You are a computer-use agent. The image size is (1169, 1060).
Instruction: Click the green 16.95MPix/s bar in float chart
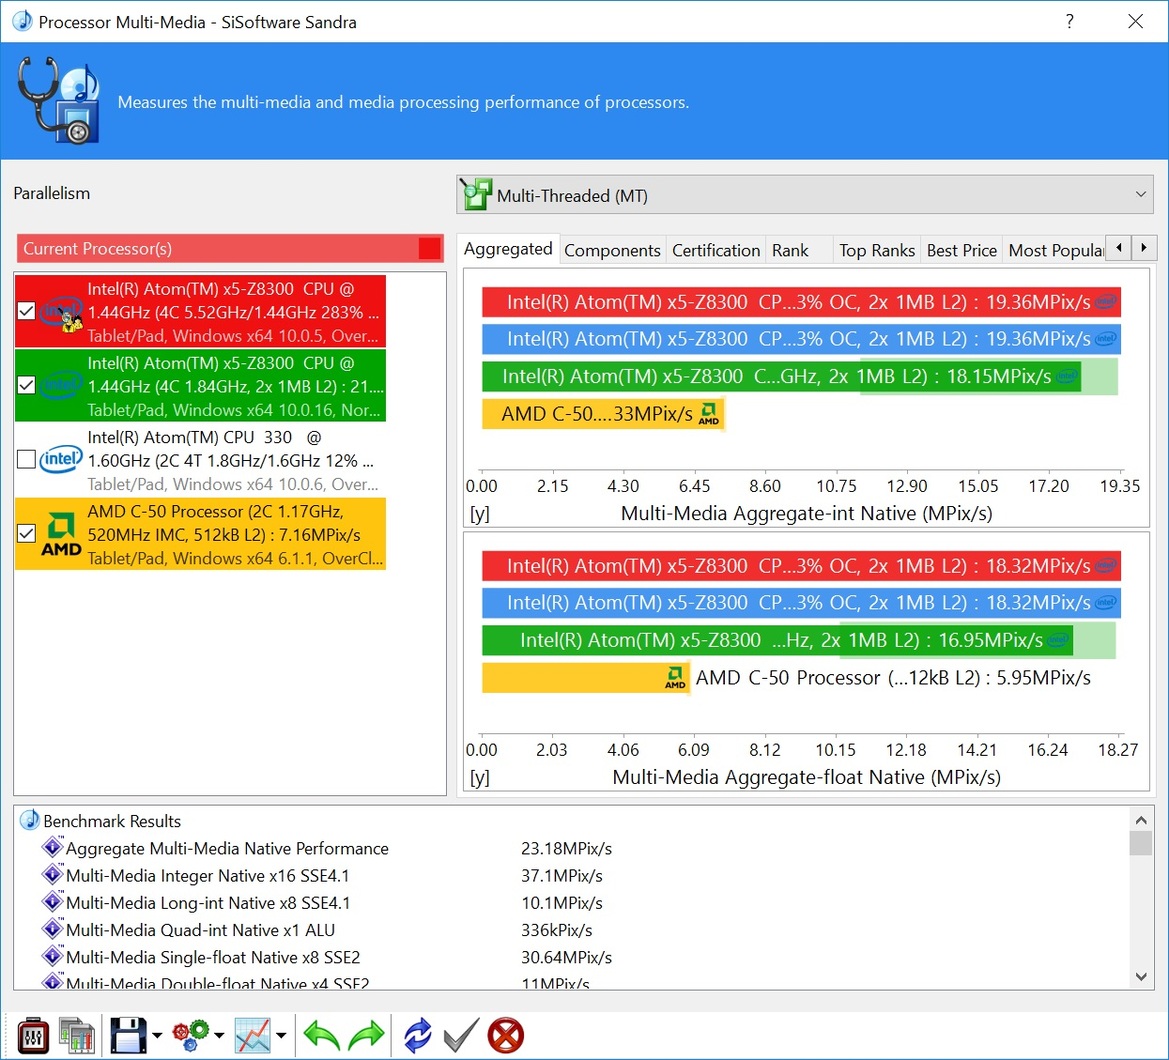coord(777,640)
